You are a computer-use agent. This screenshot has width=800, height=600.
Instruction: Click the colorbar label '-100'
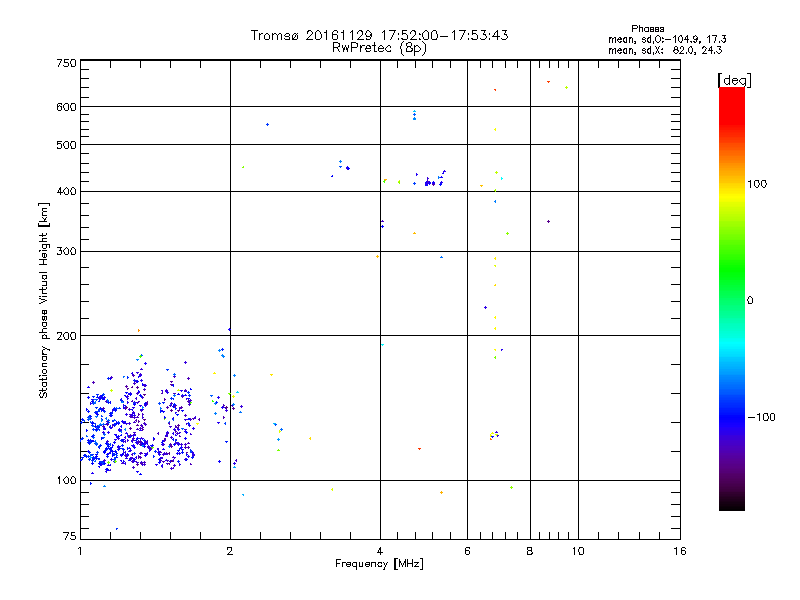coord(761,417)
